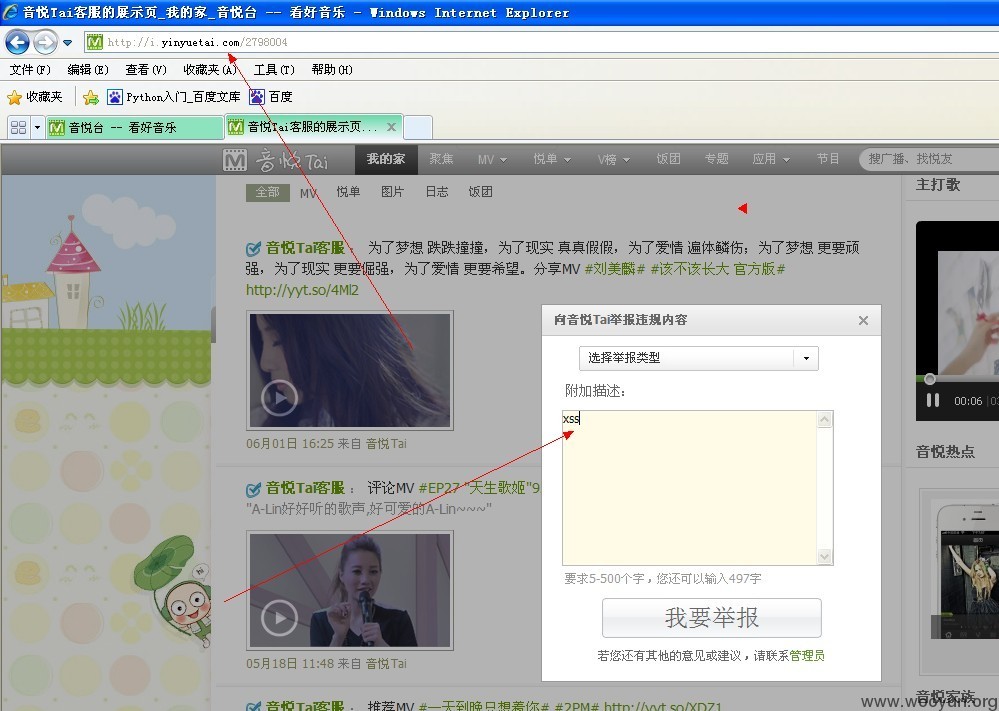
Task: Click the verified badge beside first 音悦Tai客服
Action: [253, 248]
